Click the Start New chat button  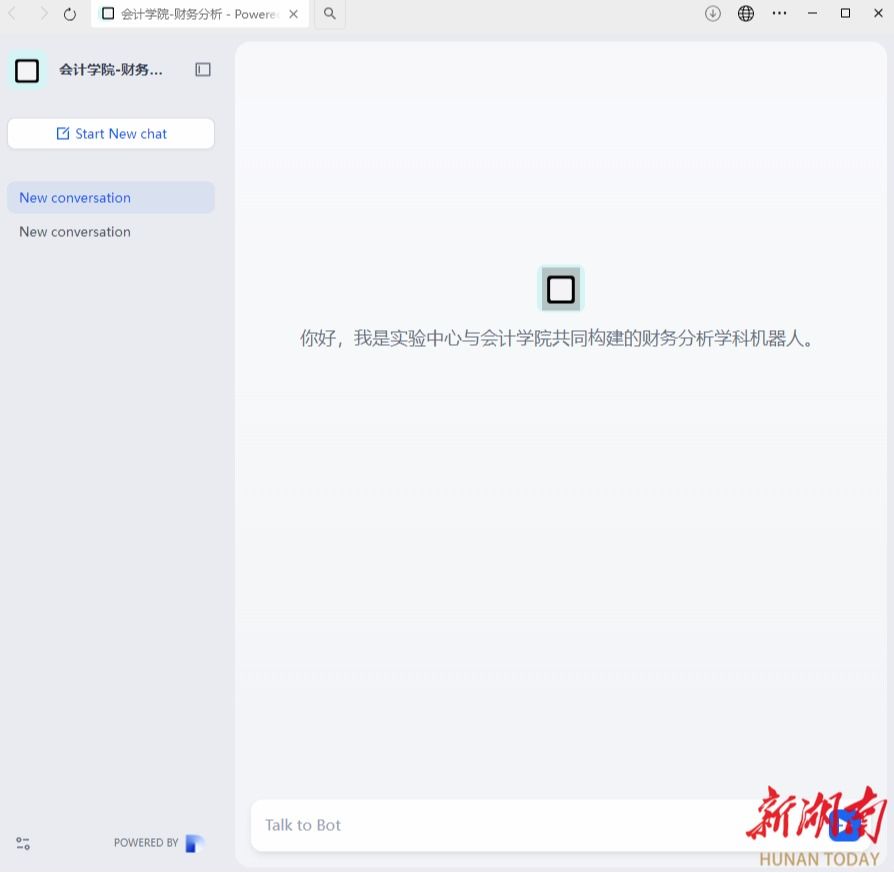pyautogui.click(x=111, y=134)
